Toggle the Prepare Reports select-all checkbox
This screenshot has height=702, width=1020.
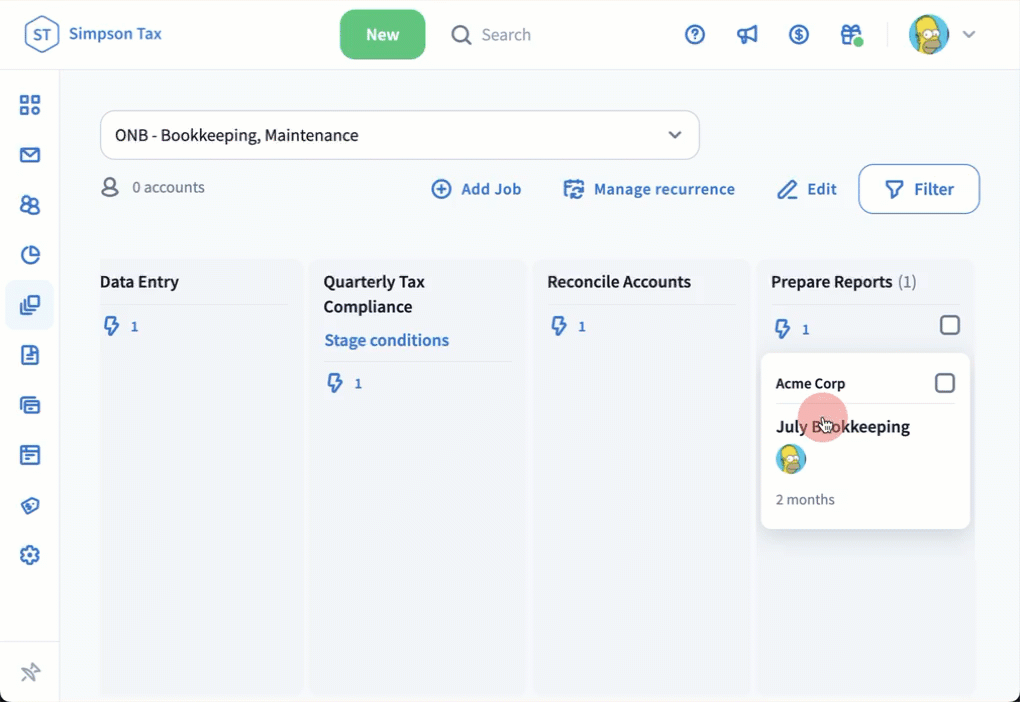tap(950, 325)
